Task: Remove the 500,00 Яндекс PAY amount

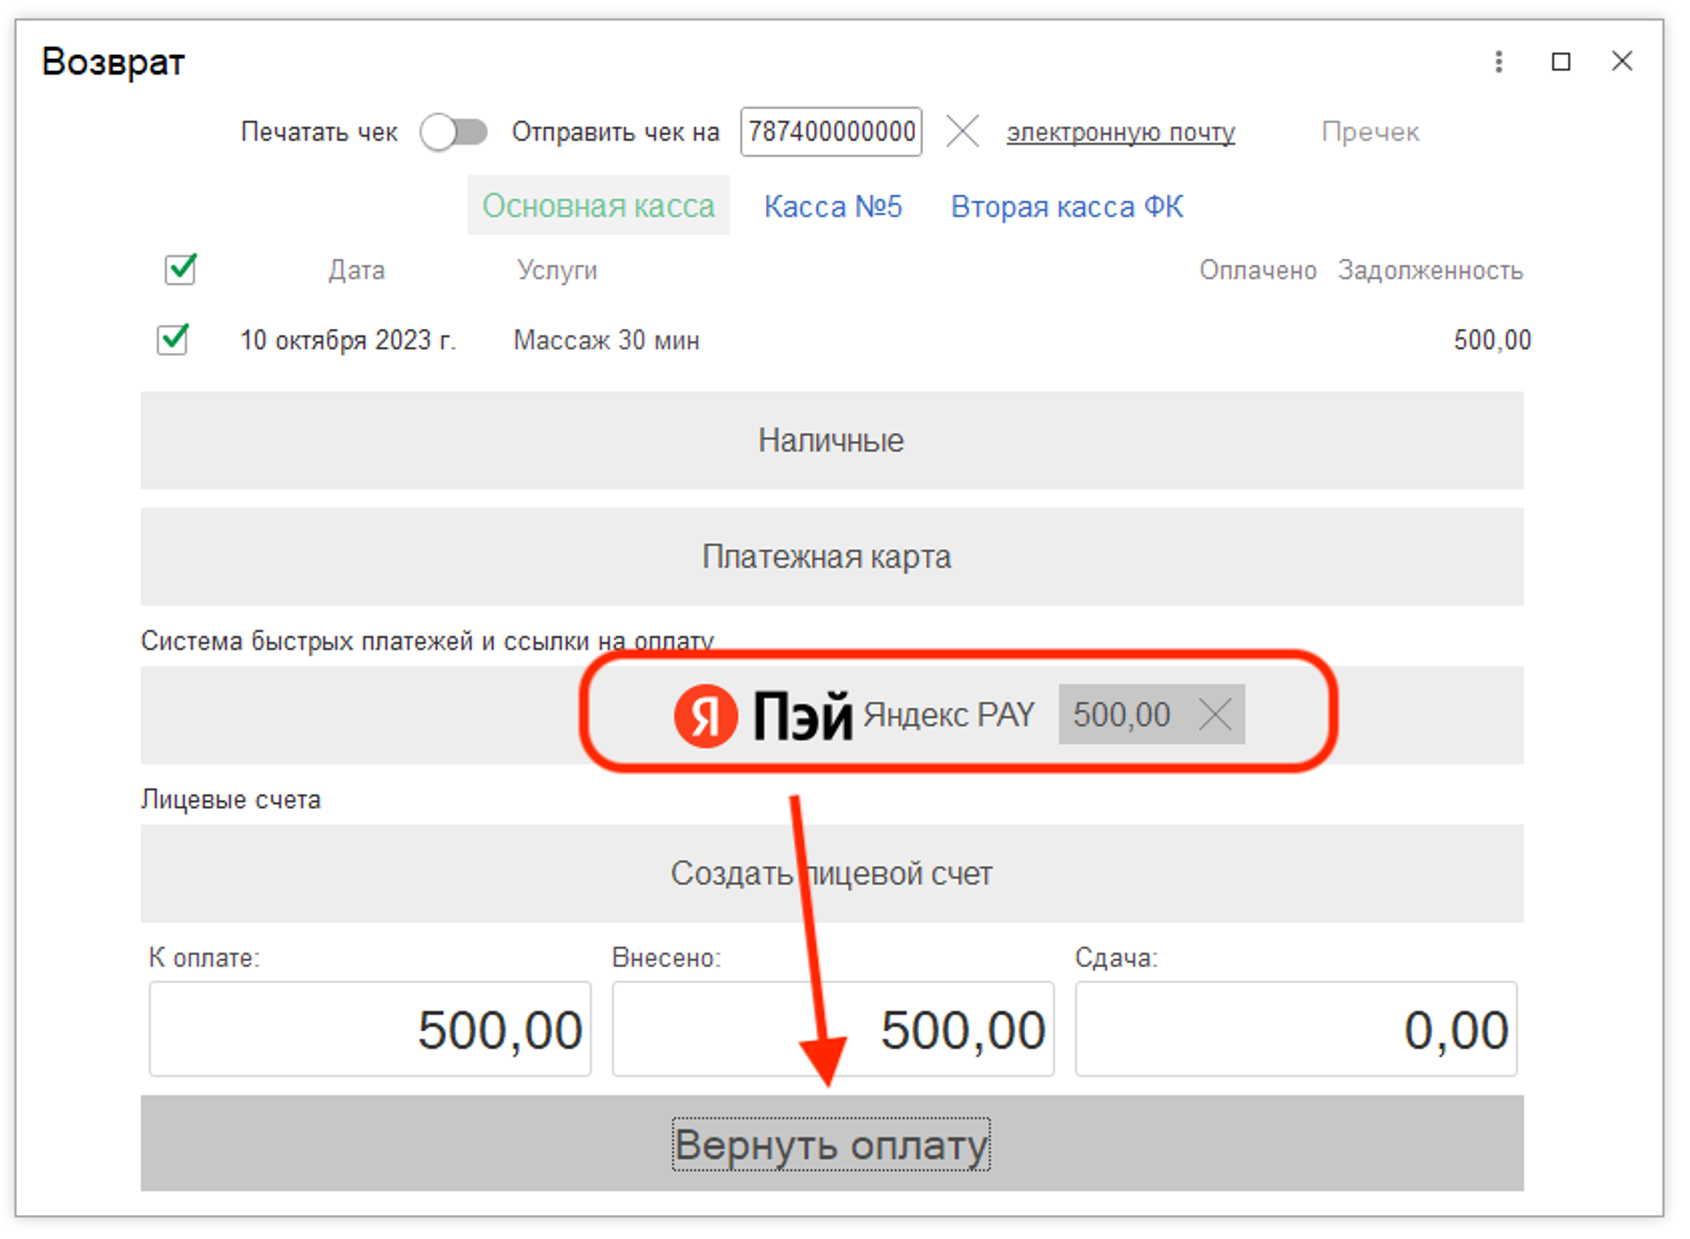Action: 1215,714
